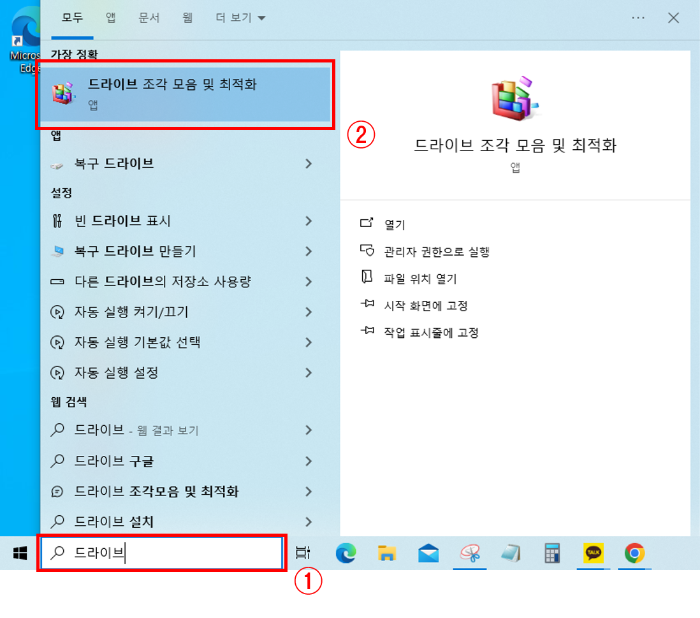Click the 복구 드라이브 app icon

pos(57,166)
